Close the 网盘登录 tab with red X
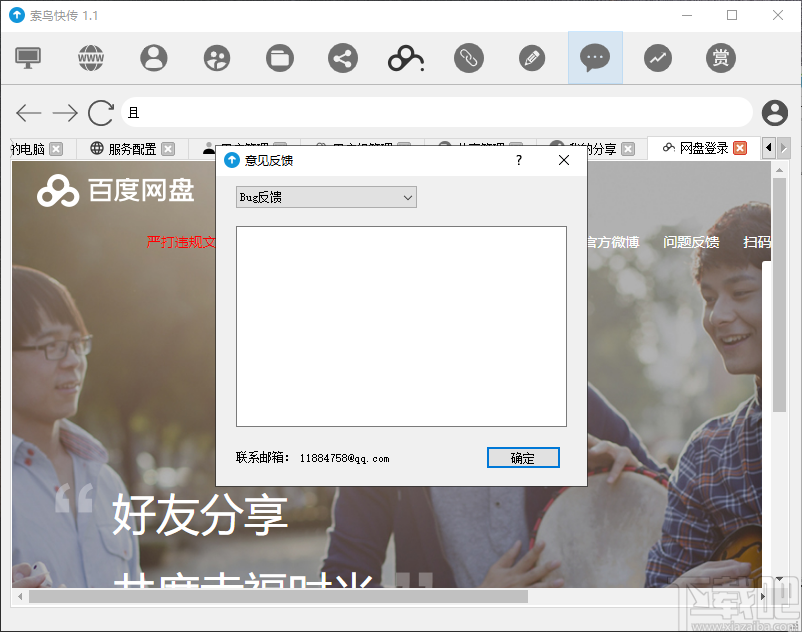Viewport: 802px width, 632px height. point(740,148)
